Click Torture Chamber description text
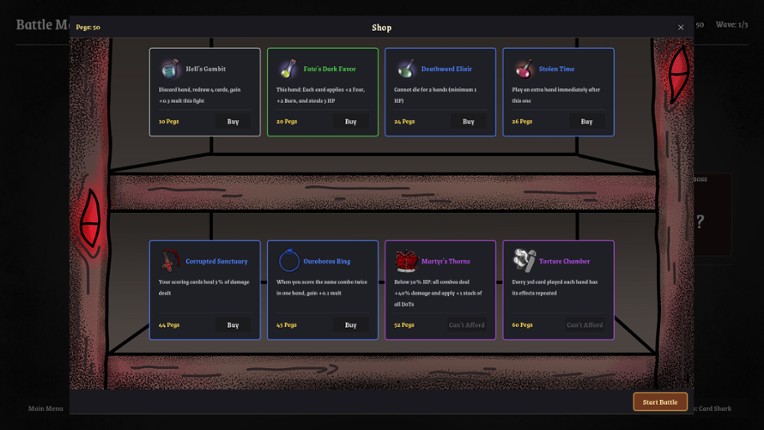764x430 pixels. (x=555, y=287)
